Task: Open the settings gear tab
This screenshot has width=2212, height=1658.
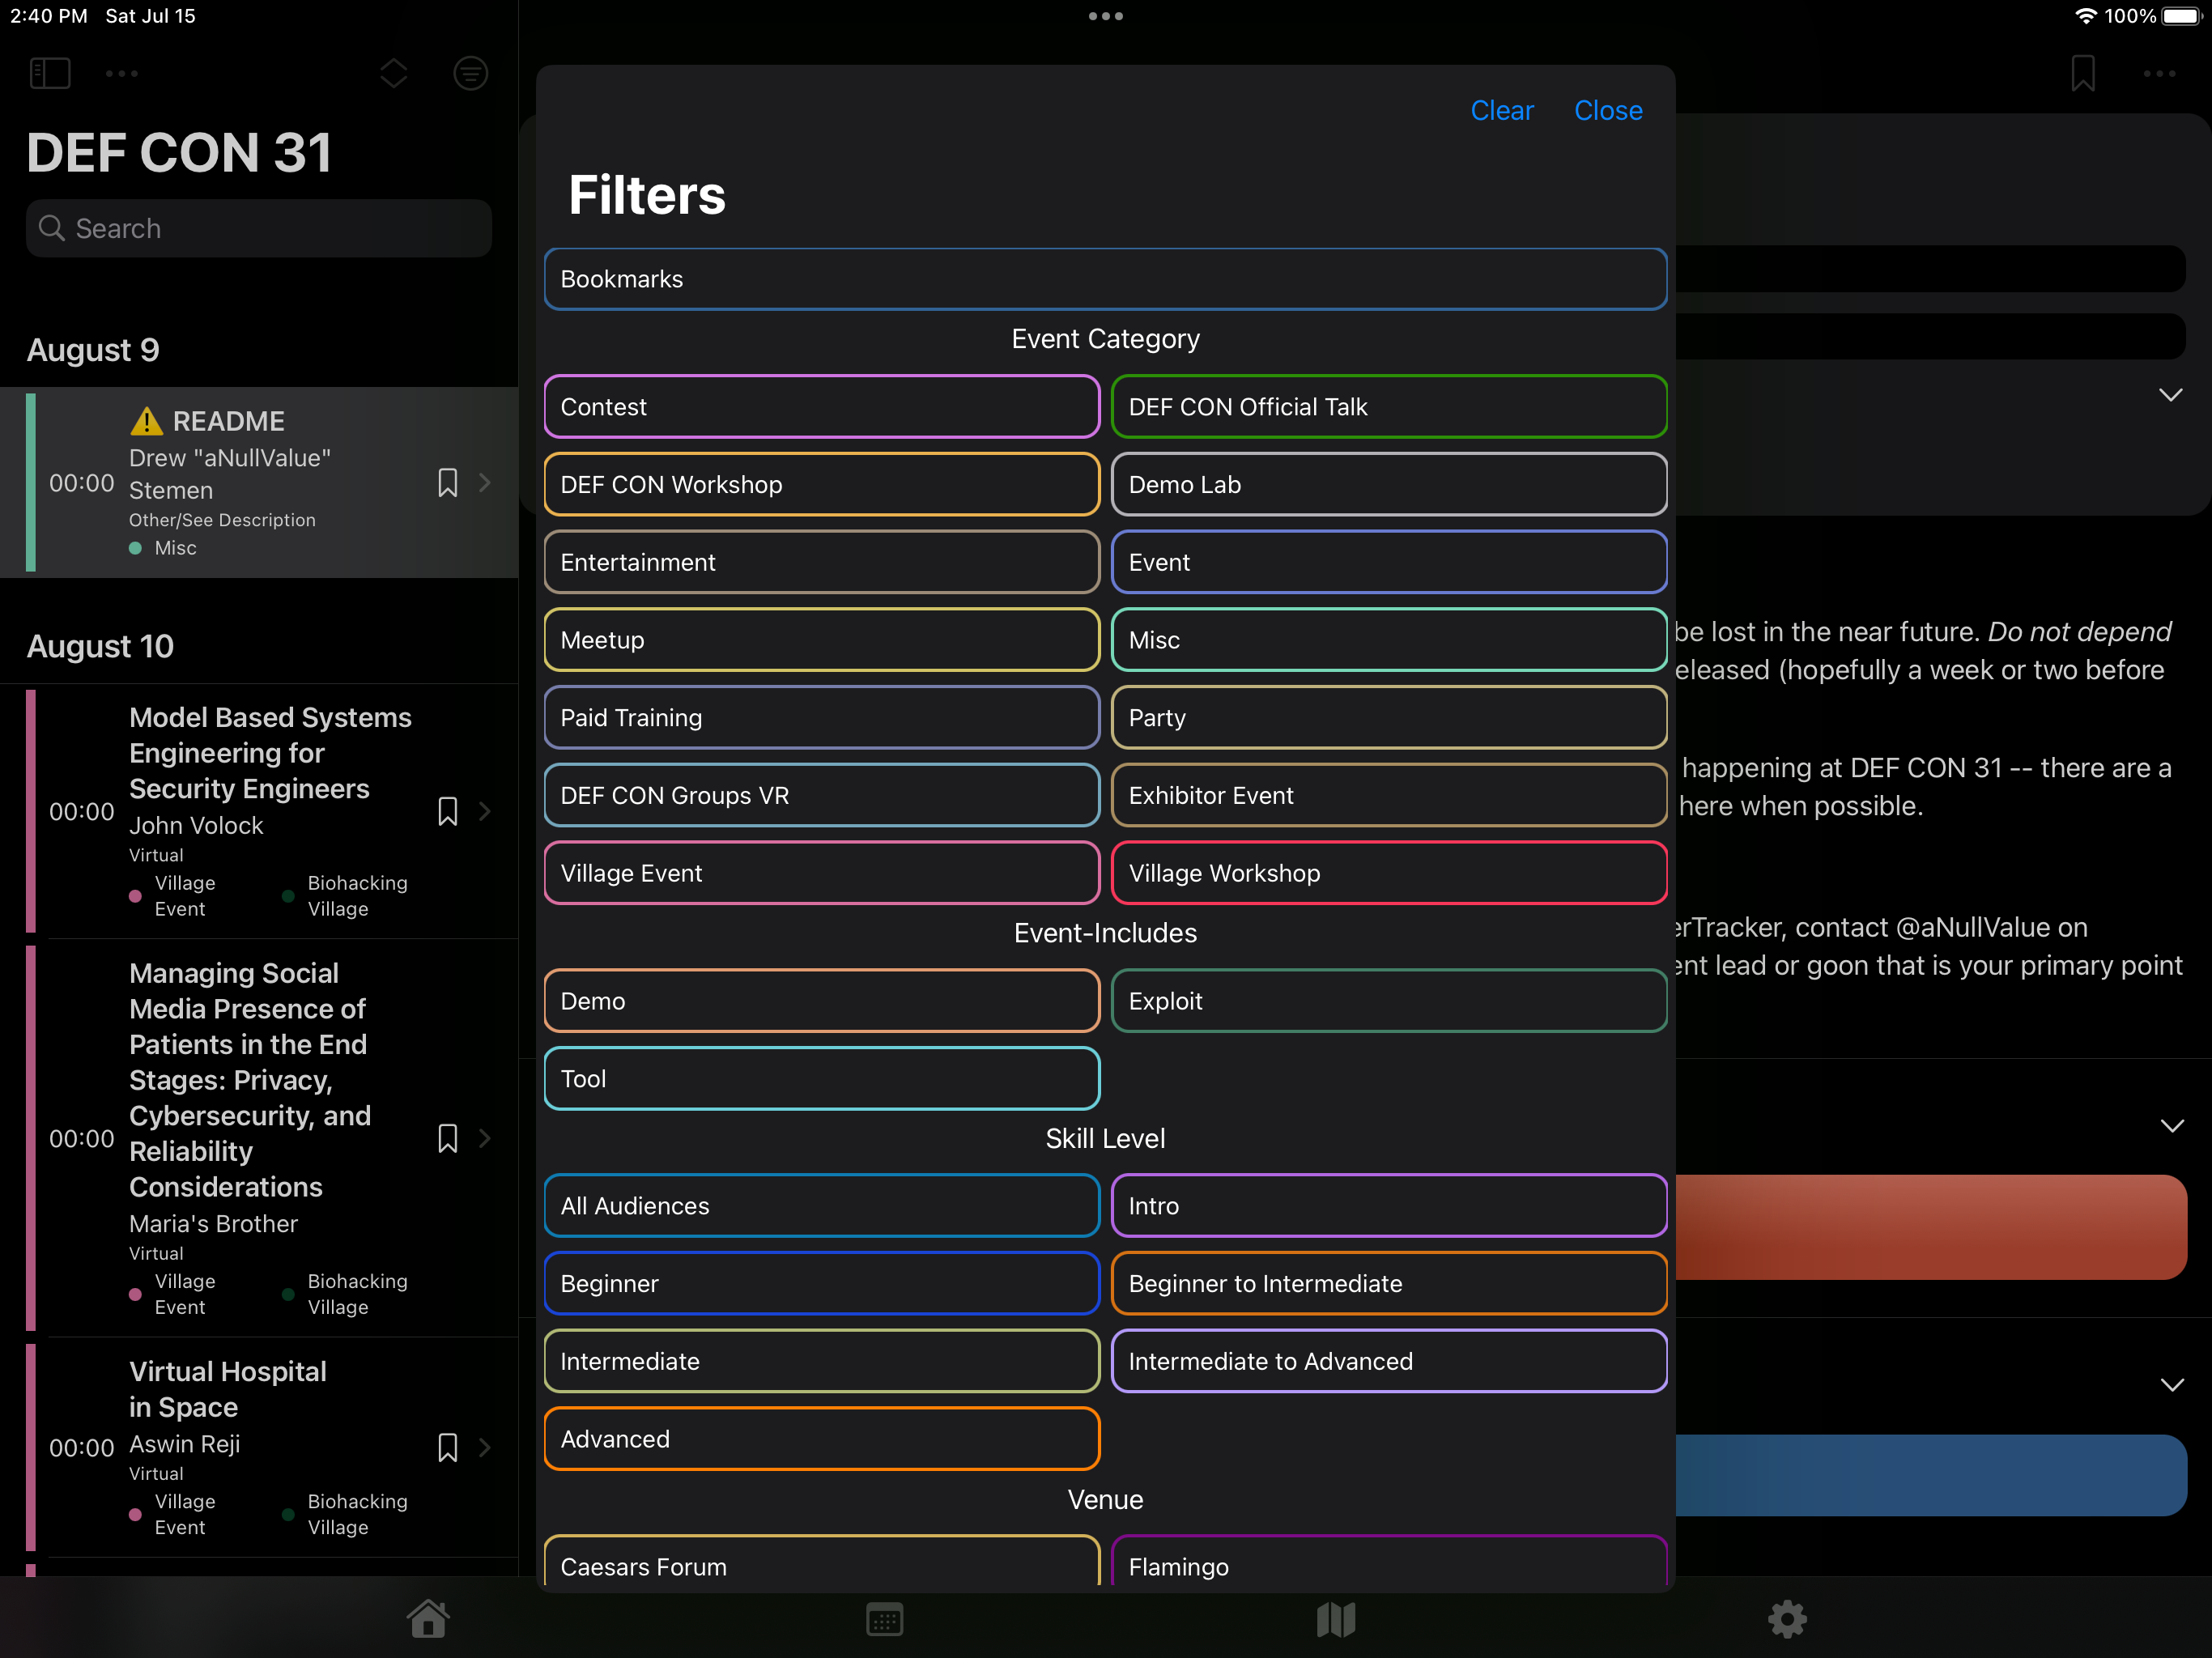Action: click(x=1787, y=1619)
